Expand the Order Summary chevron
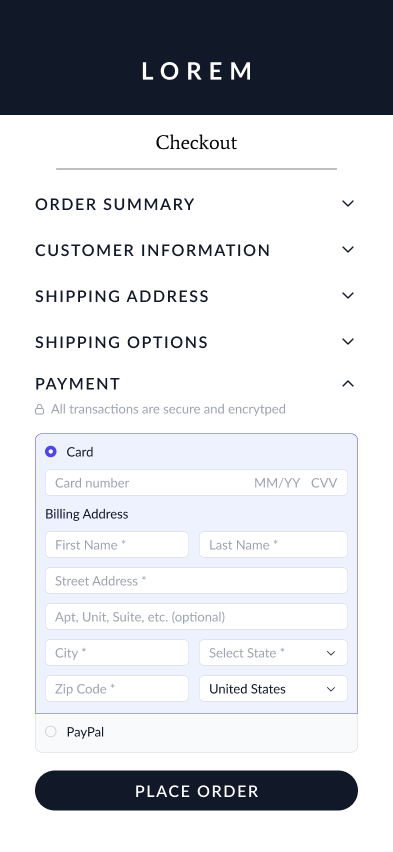This screenshot has height=852, width=393. pos(348,204)
